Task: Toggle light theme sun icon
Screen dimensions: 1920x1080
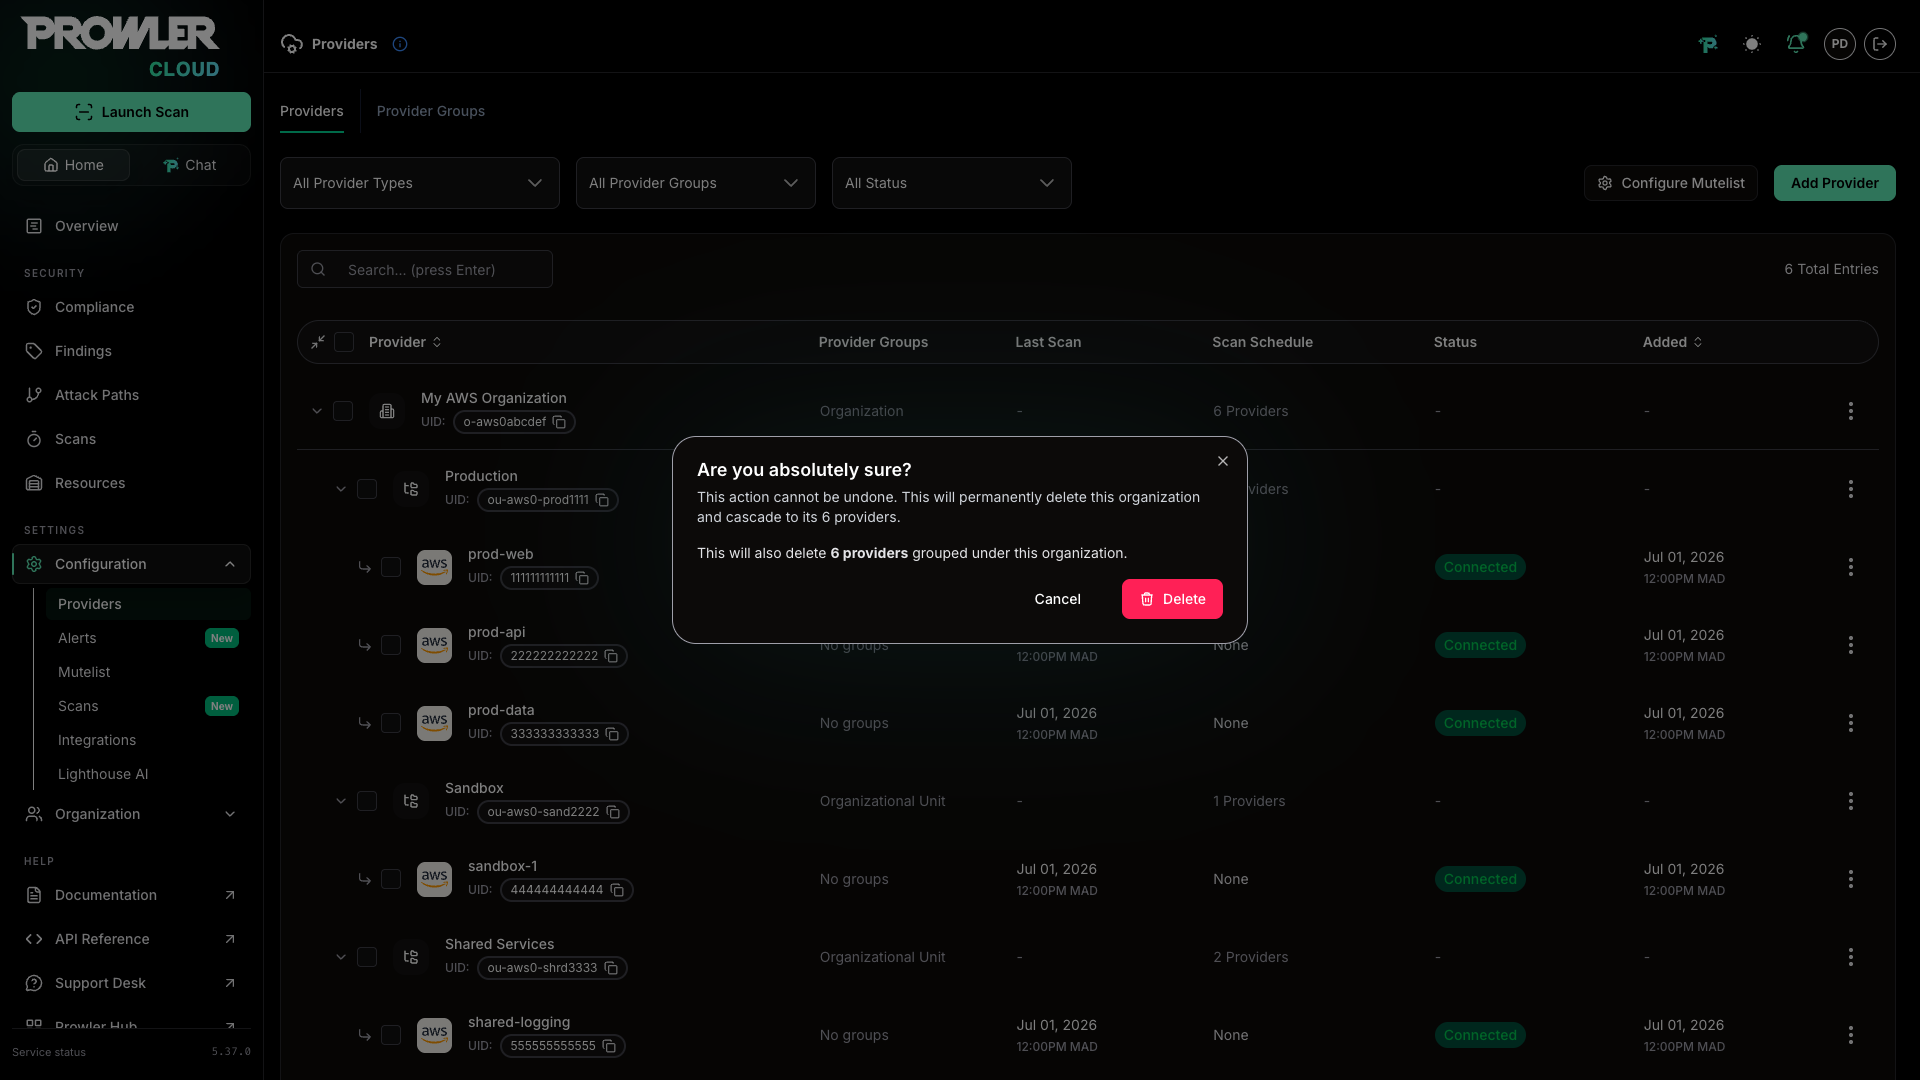Action: [1752, 44]
